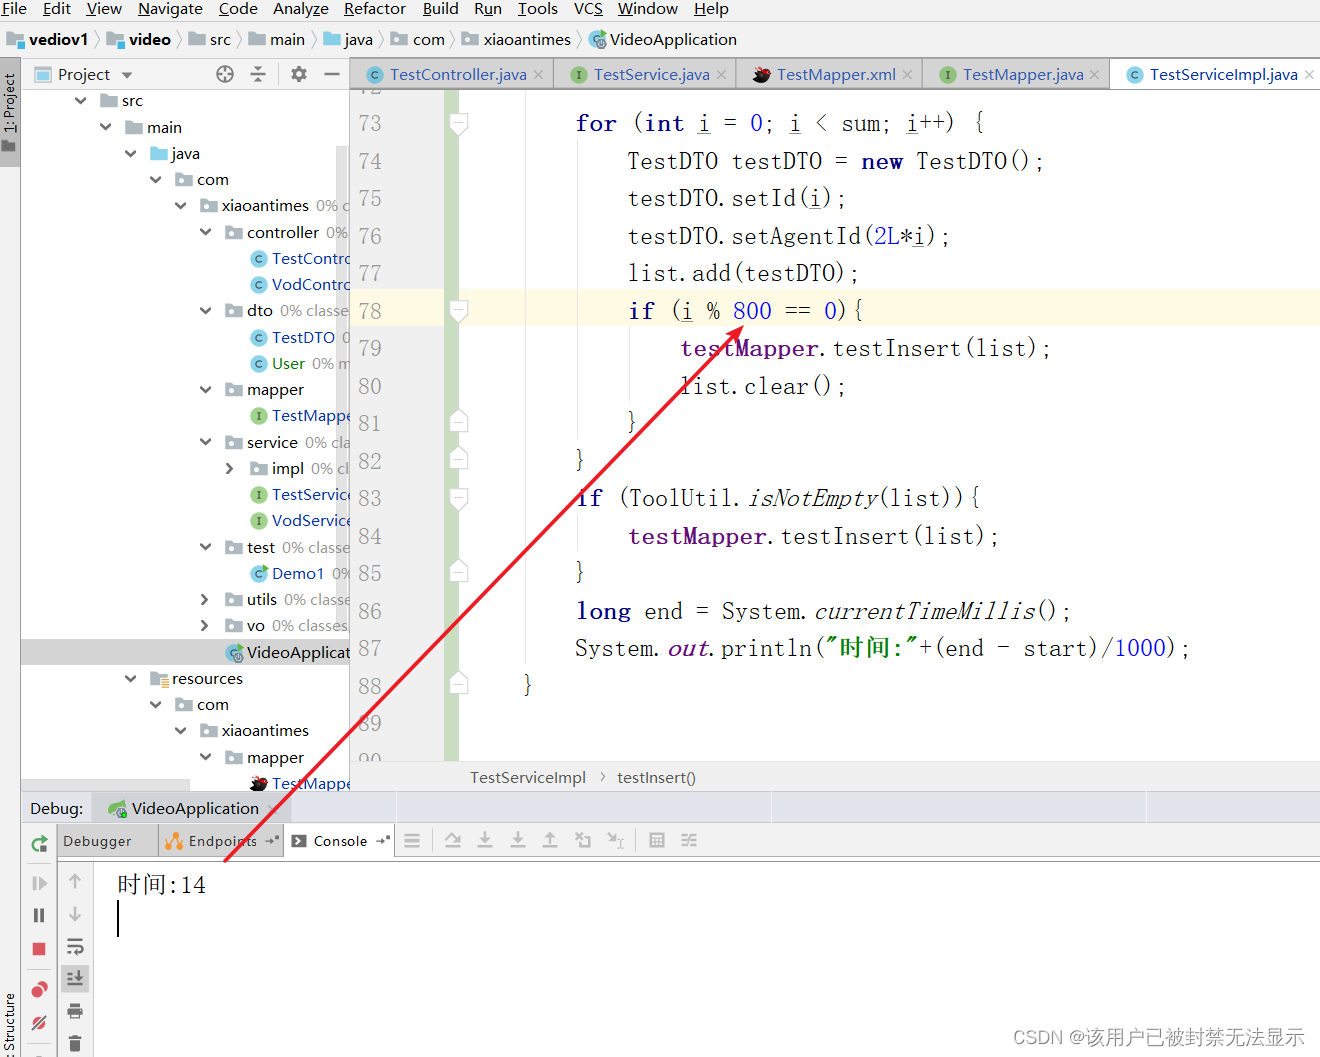The width and height of the screenshot is (1320, 1057).
Task: Hide the Project panel with minus icon
Action: point(332,74)
